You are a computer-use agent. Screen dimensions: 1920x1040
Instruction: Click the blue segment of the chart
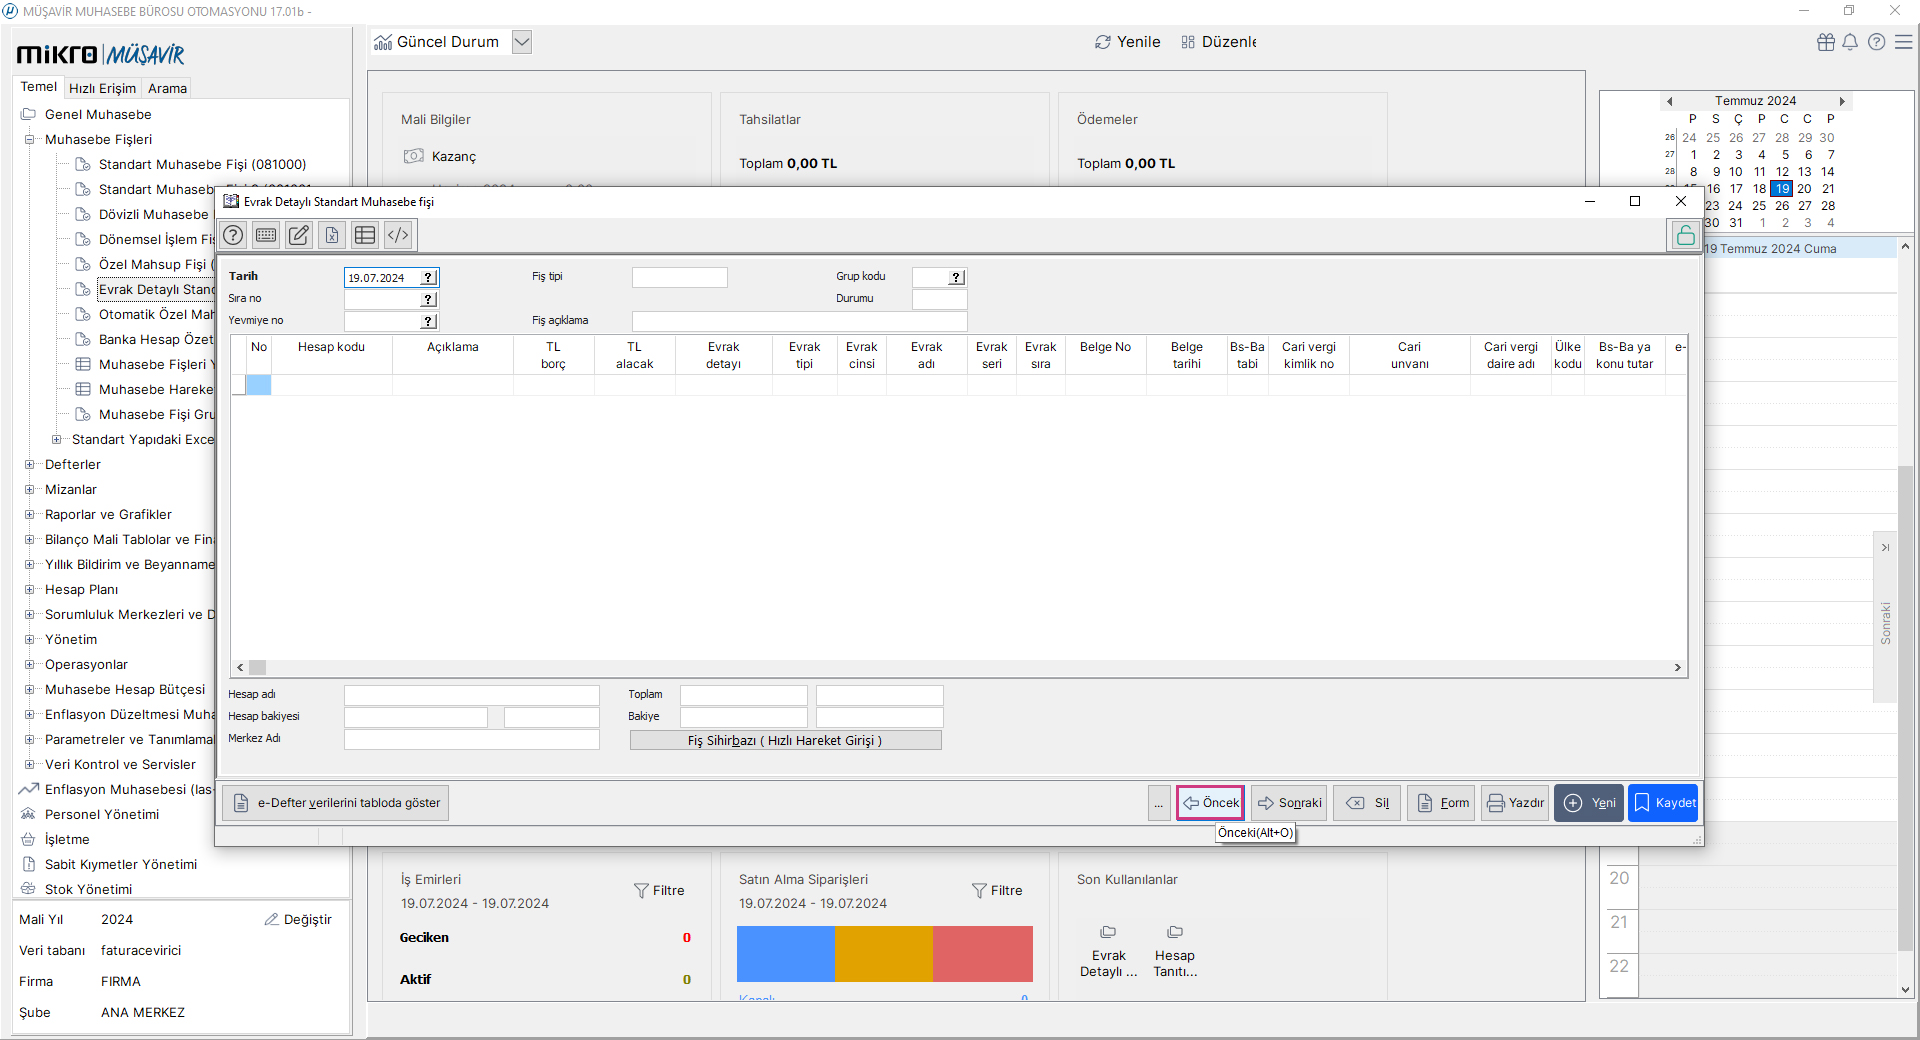click(785, 953)
